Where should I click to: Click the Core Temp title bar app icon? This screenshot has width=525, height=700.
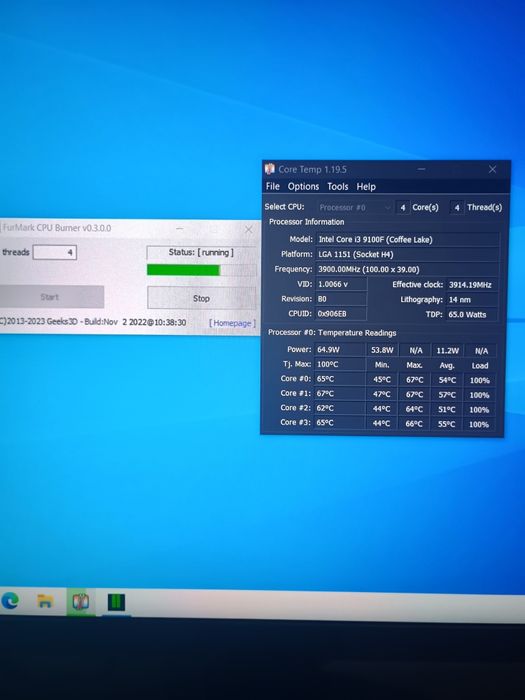(x=269, y=169)
